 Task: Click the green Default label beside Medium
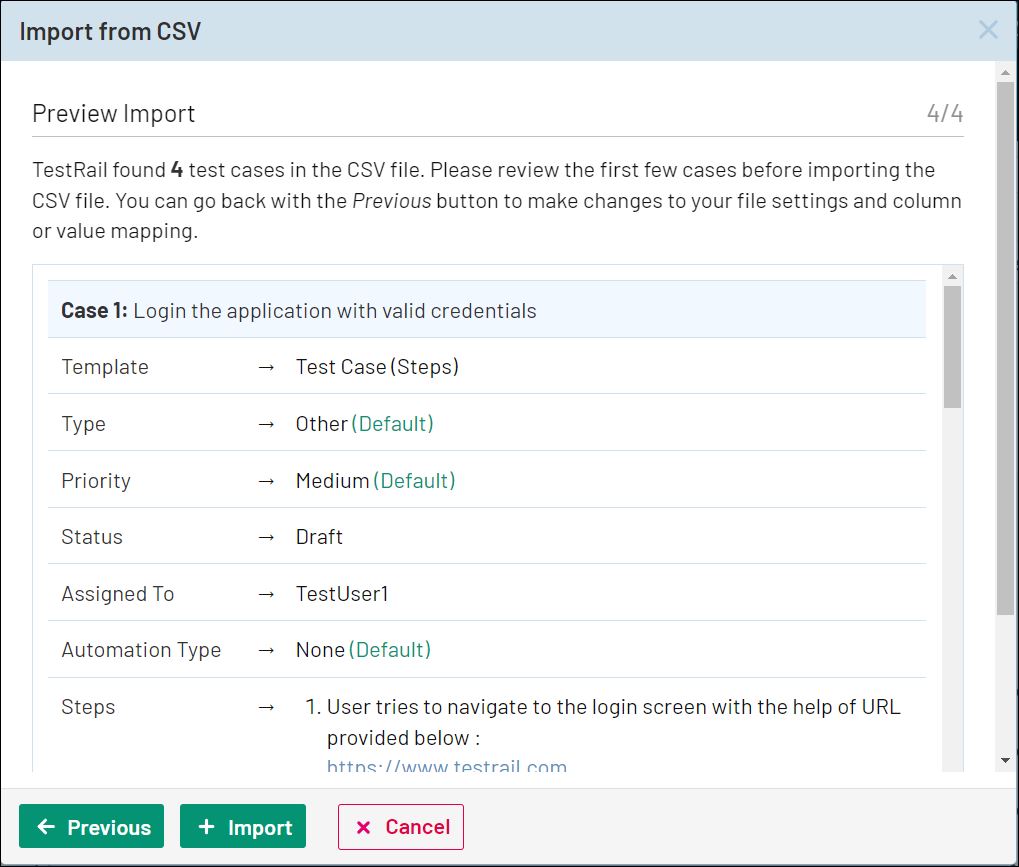coord(414,481)
